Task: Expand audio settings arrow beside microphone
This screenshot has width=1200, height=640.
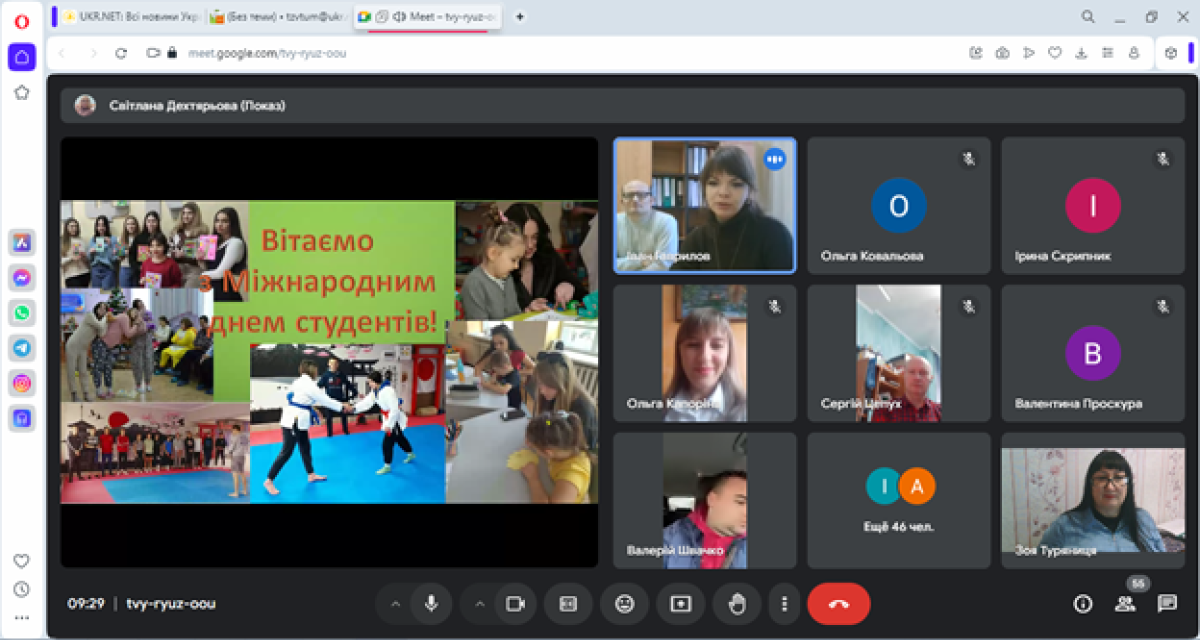Action: [395, 604]
